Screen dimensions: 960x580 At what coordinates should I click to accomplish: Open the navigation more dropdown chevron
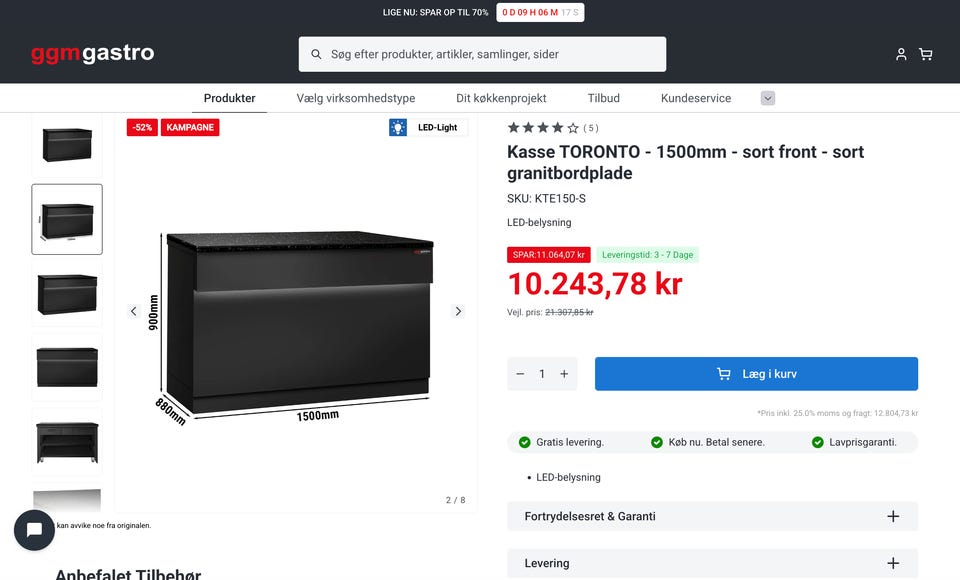768,98
